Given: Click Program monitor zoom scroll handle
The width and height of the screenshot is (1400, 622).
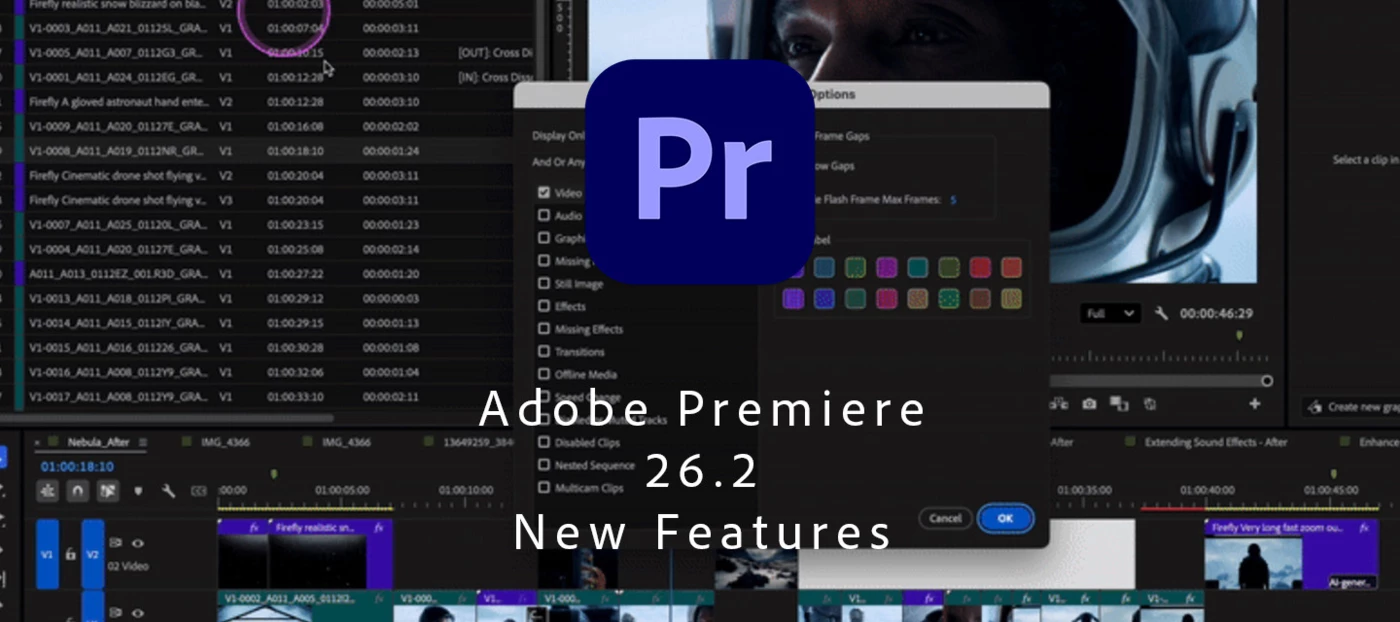Looking at the screenshot, I should [x=1267, y=381].
